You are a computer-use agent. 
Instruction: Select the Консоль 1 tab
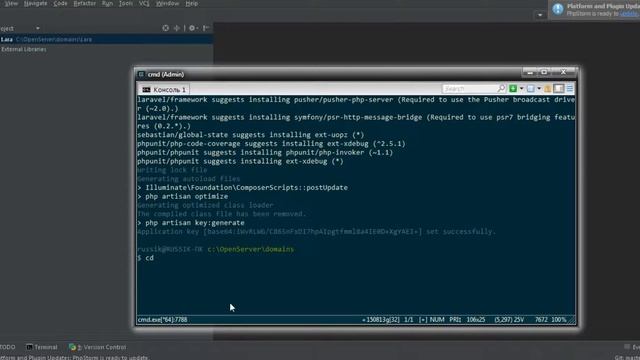coord(164,89)
